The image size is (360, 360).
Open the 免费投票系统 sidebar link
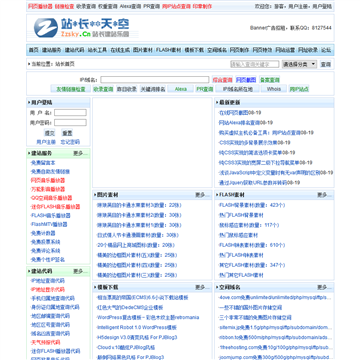point(45,242)
